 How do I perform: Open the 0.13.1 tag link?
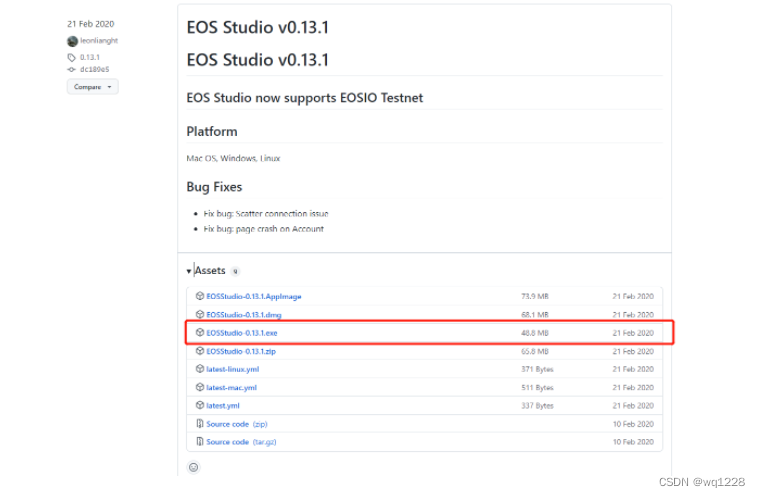pos(90,57)
